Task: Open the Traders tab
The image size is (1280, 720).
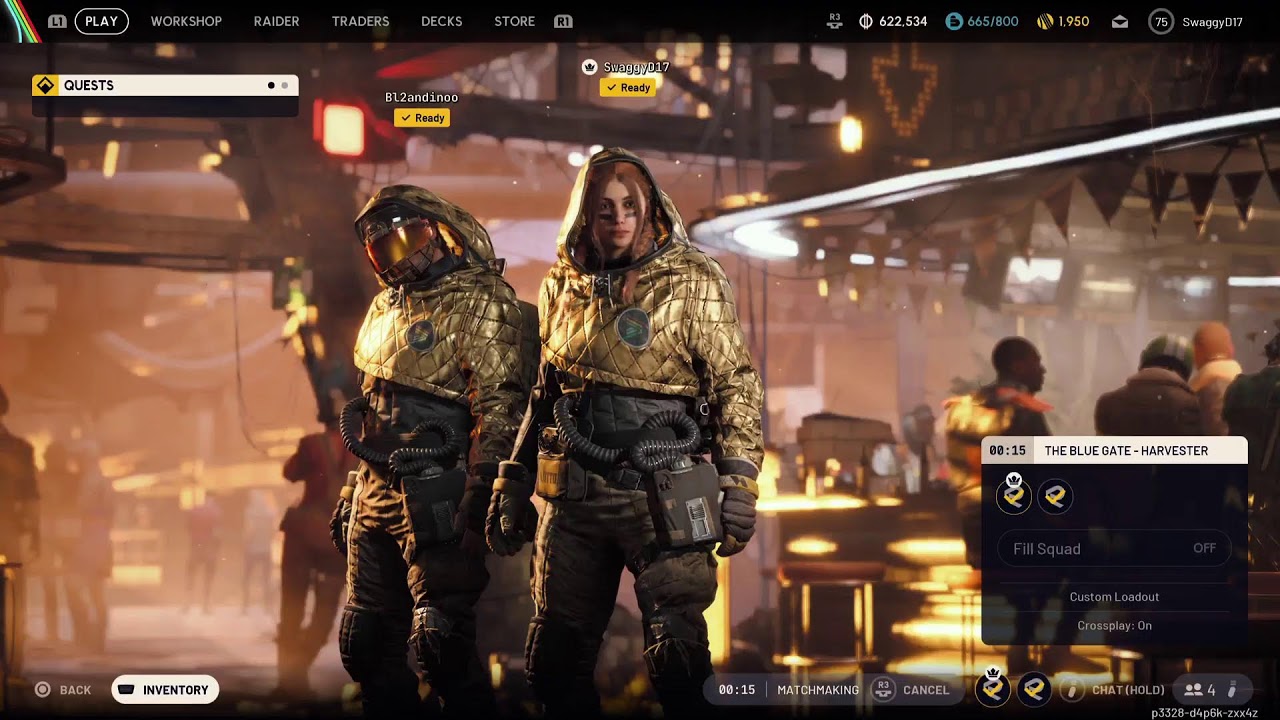Action: click(x=360, y=21)
